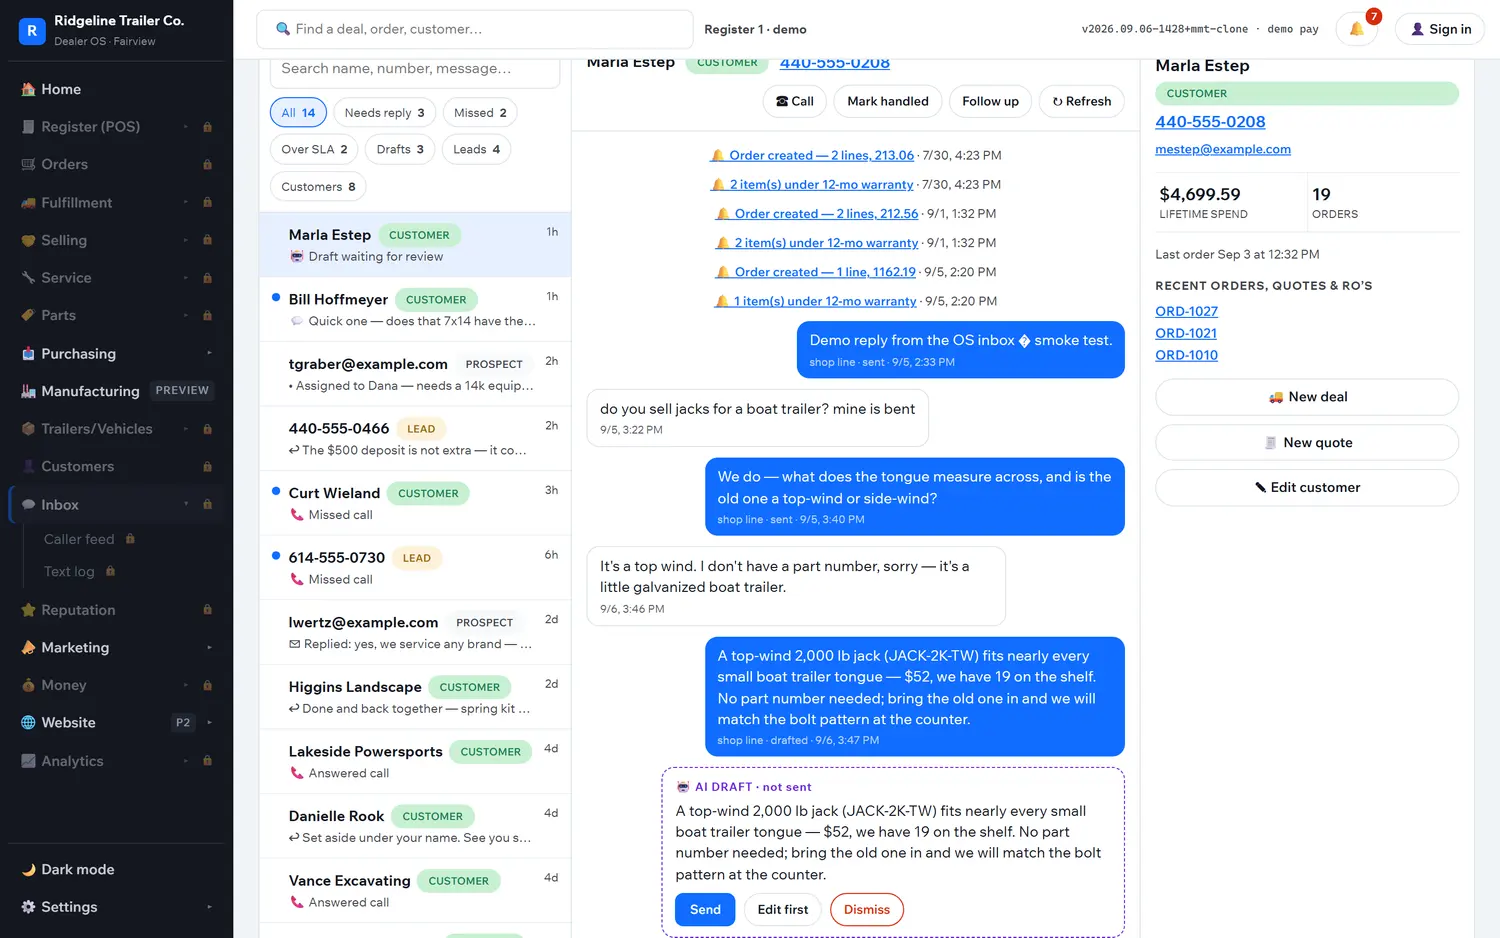Viewport: 1500px width, 938px height.
Task: Open the Selling menu item
Action: (116, 240)
